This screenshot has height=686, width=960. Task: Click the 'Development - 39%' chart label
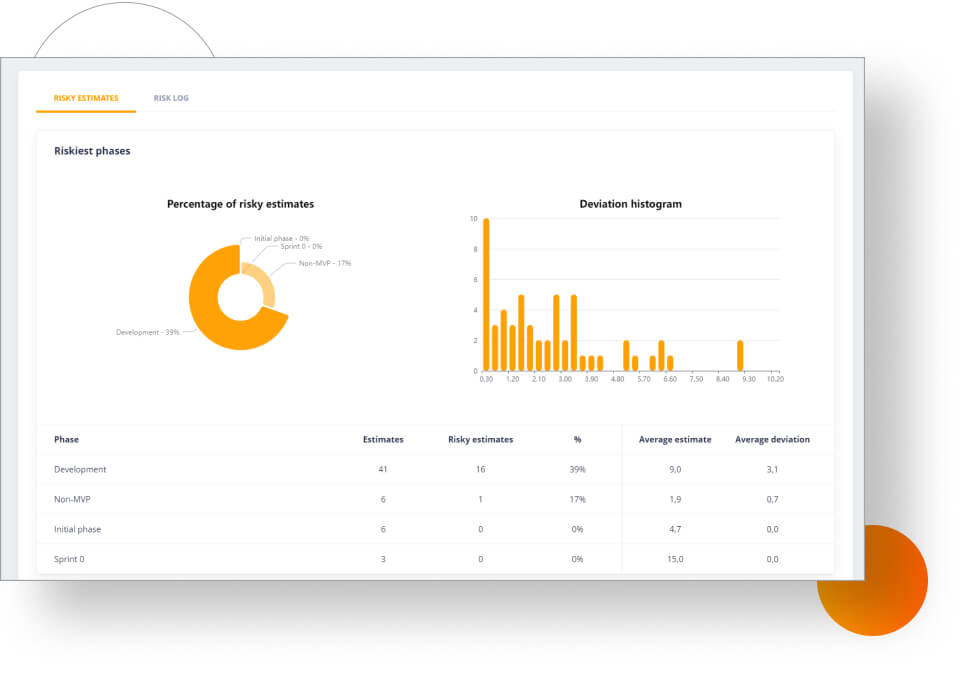[147, 332]
